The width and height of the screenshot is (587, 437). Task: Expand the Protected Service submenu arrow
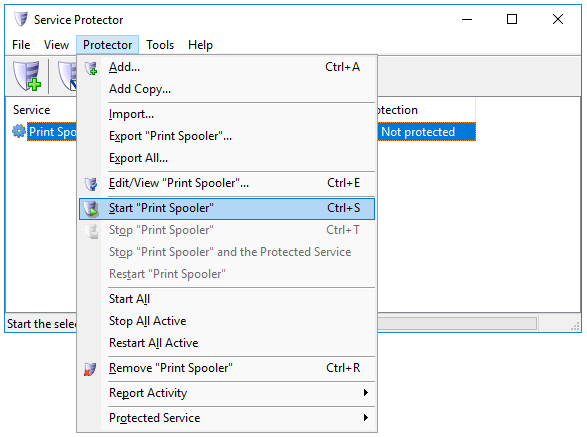tap(366, 418)
